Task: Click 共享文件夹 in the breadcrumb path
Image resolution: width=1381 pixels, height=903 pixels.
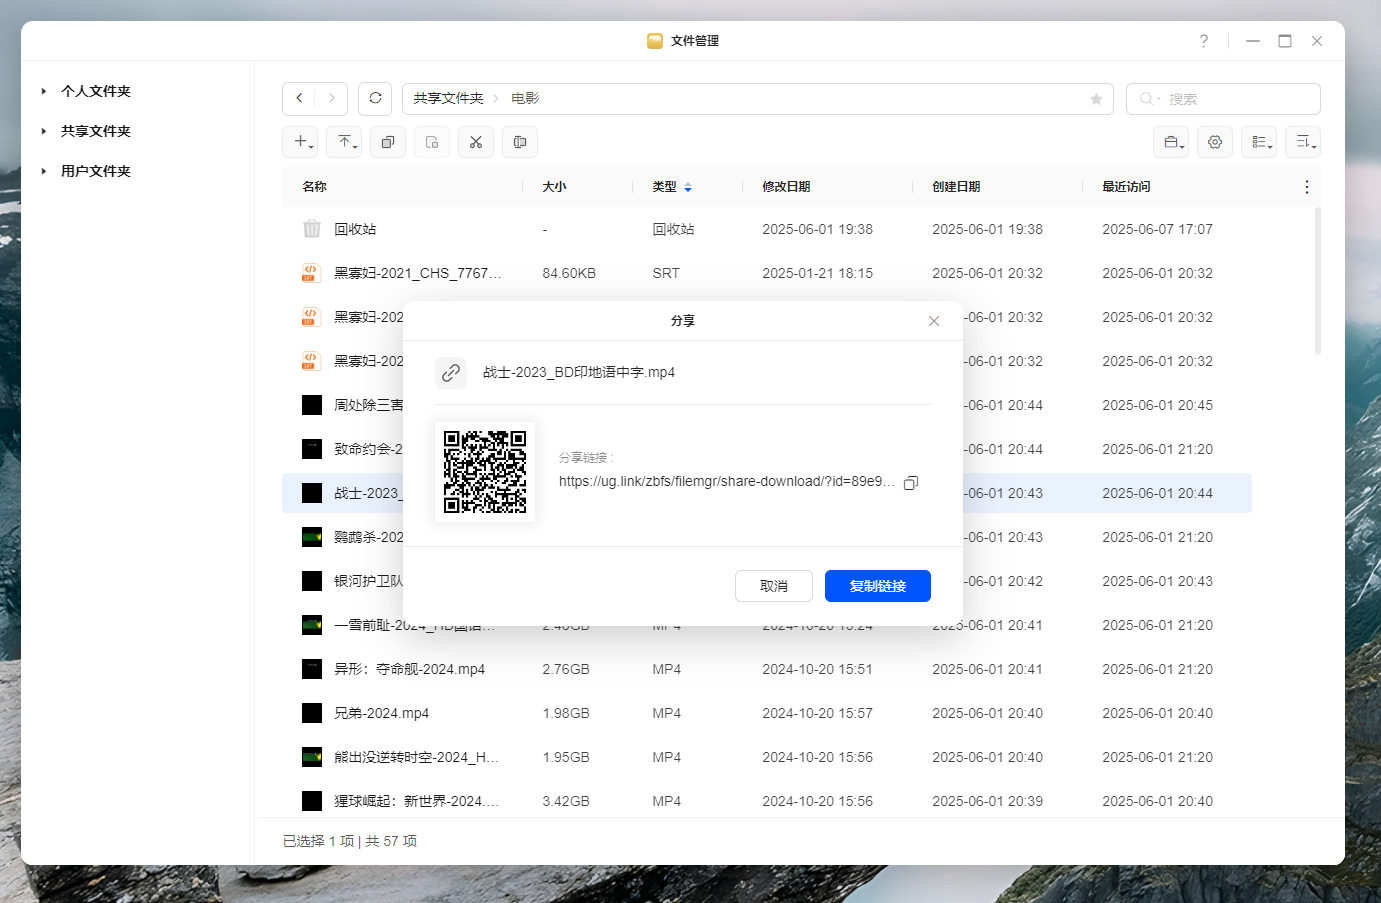Action: [x=448, y=98]
